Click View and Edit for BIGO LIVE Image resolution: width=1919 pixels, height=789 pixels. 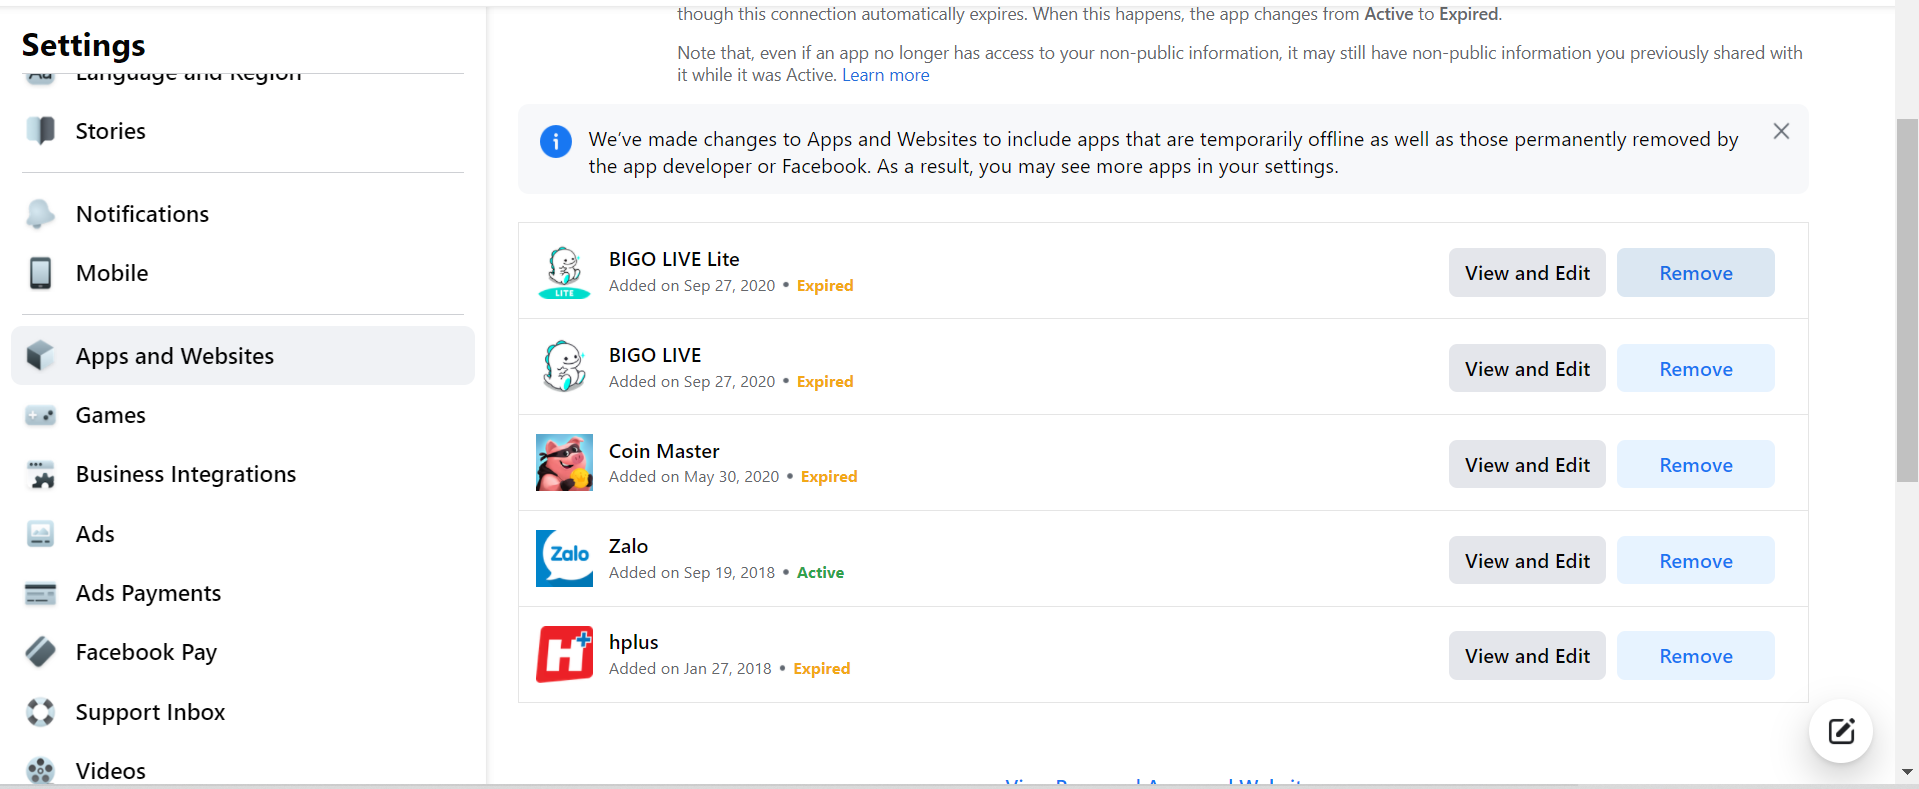point(1527,369)
